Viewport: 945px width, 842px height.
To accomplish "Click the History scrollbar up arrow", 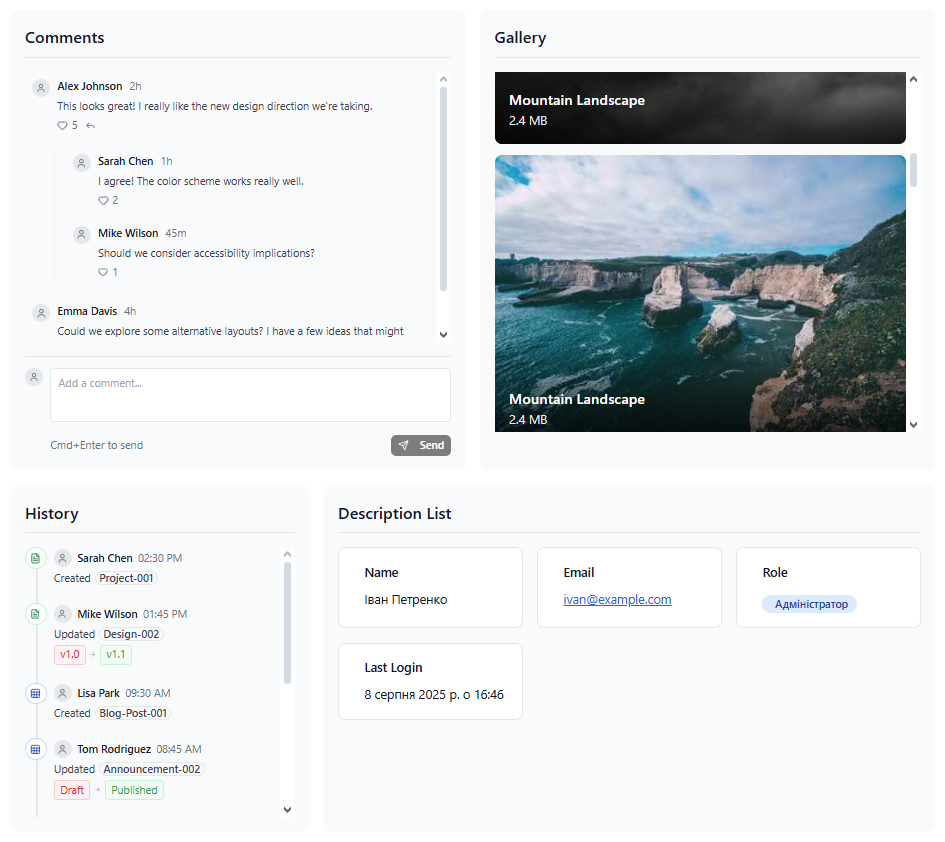I will click(287, 555).
